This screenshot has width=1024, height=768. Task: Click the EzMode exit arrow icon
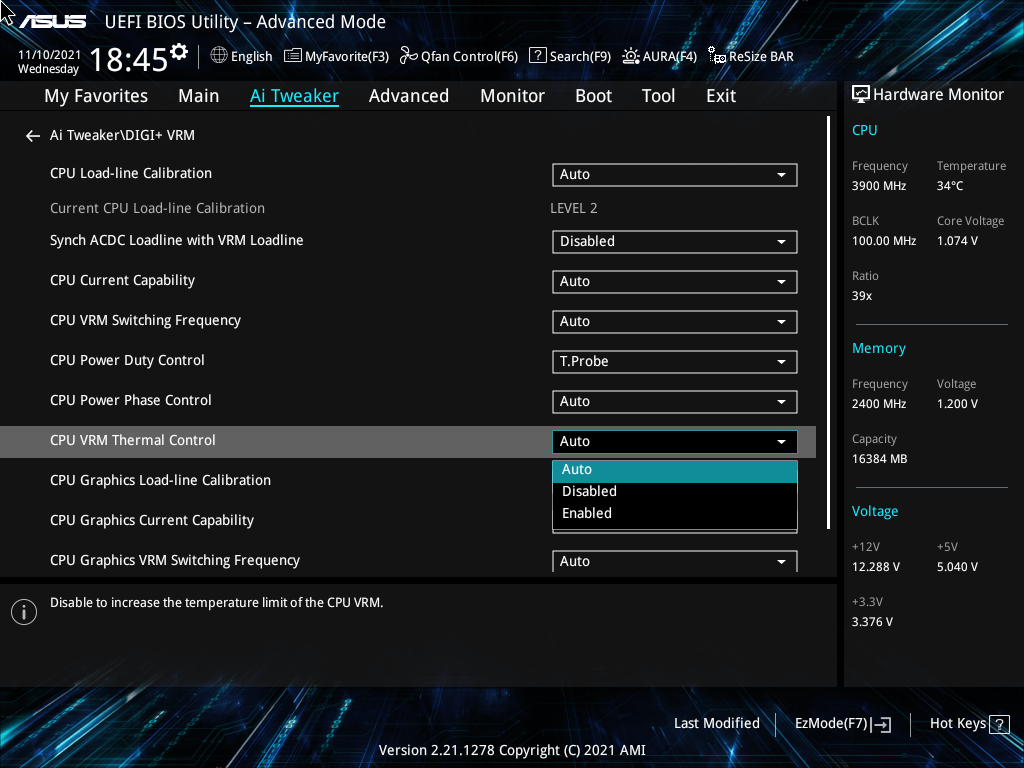point(881,724)
